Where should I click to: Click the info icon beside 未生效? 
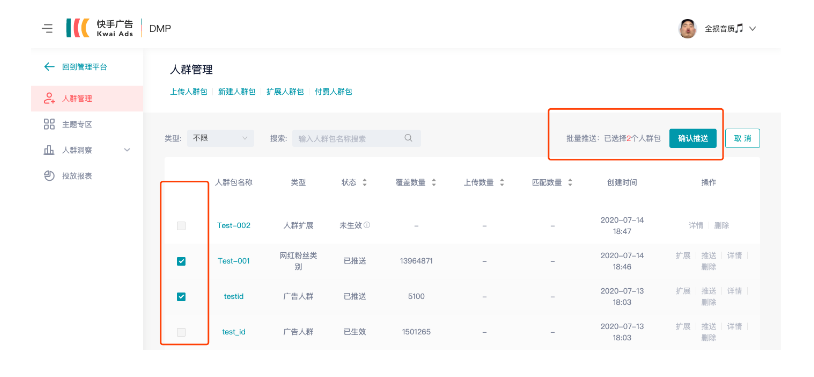tap(367, 225)
